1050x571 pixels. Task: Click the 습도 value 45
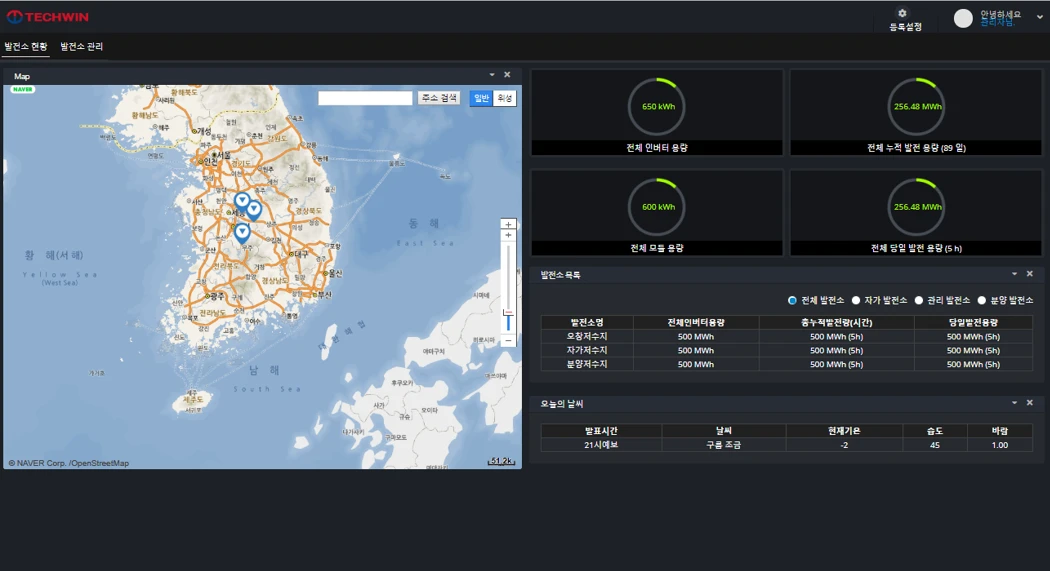click(935, 445)
